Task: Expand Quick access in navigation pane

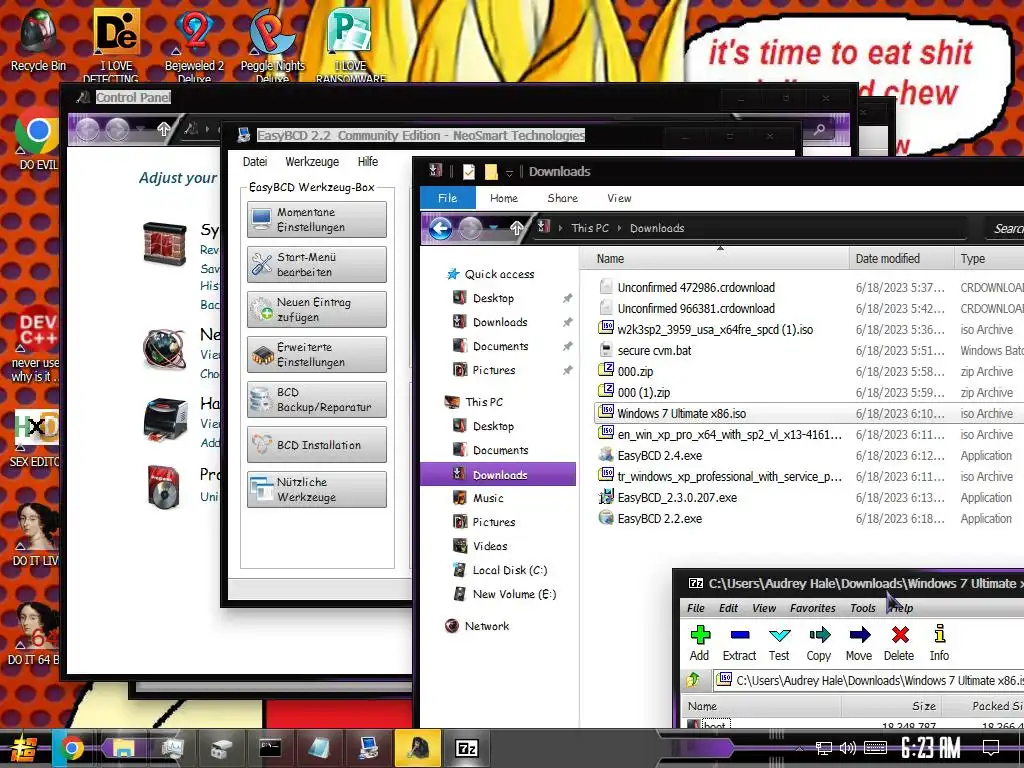Action: 499,274
